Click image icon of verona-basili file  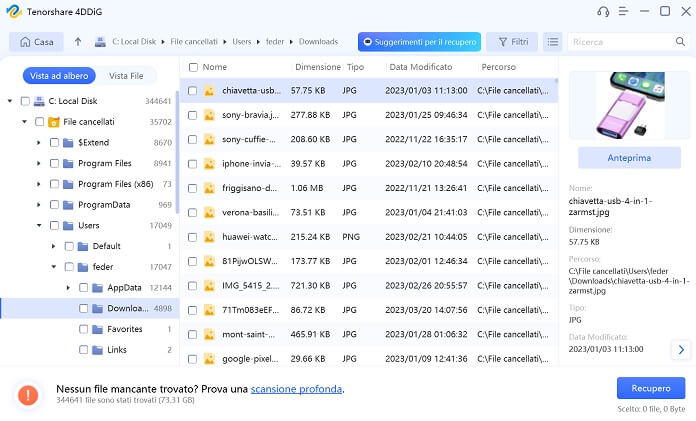point(209,213)
